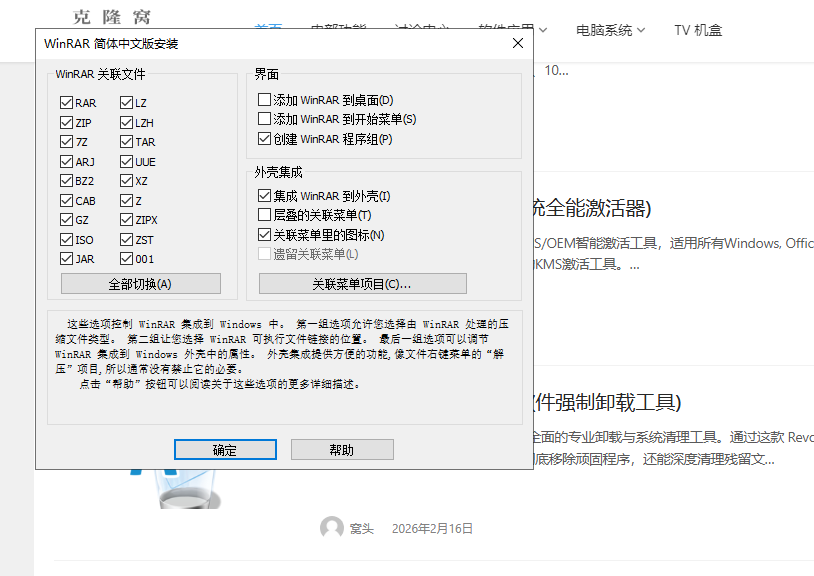The width and height of the screenshot is (814, 576).
Task: Uncheck the RAR file association
Action: coord(66,103)
